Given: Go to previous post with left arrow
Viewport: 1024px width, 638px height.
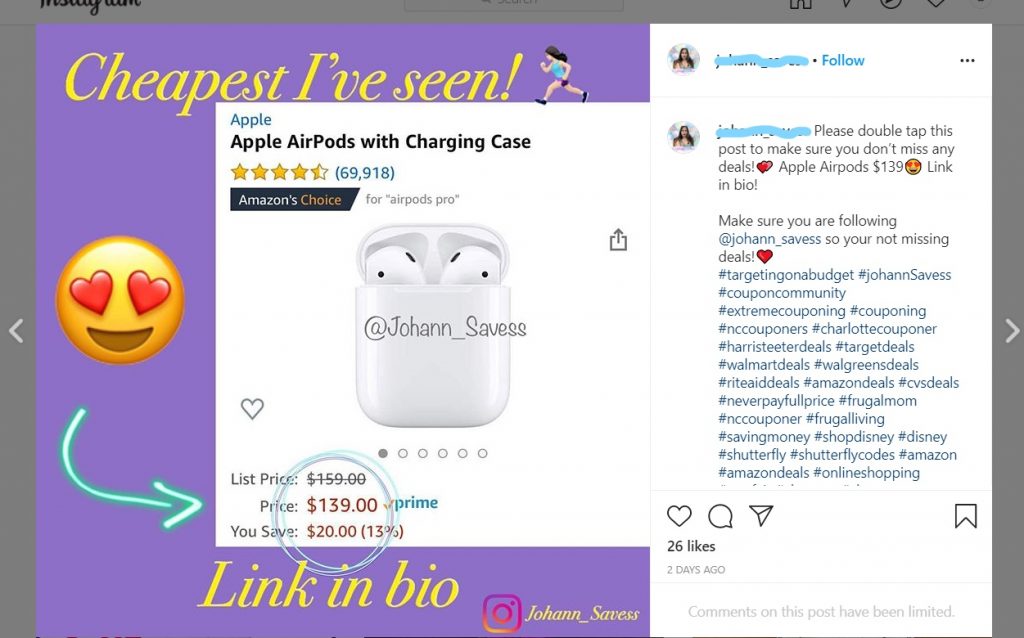Looking at the screenshot, I should click(17, 330).
